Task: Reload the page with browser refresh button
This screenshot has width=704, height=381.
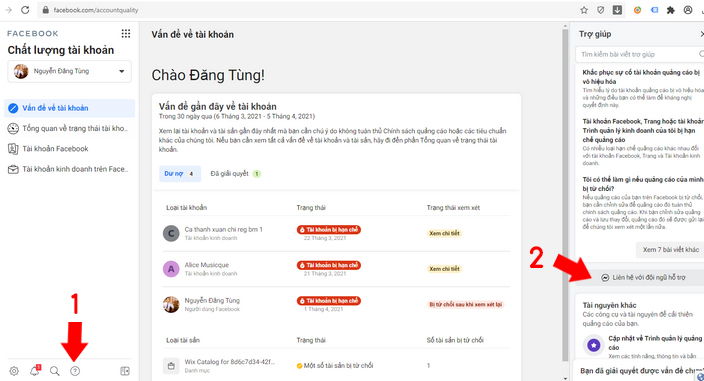Action: coord(25,10)
